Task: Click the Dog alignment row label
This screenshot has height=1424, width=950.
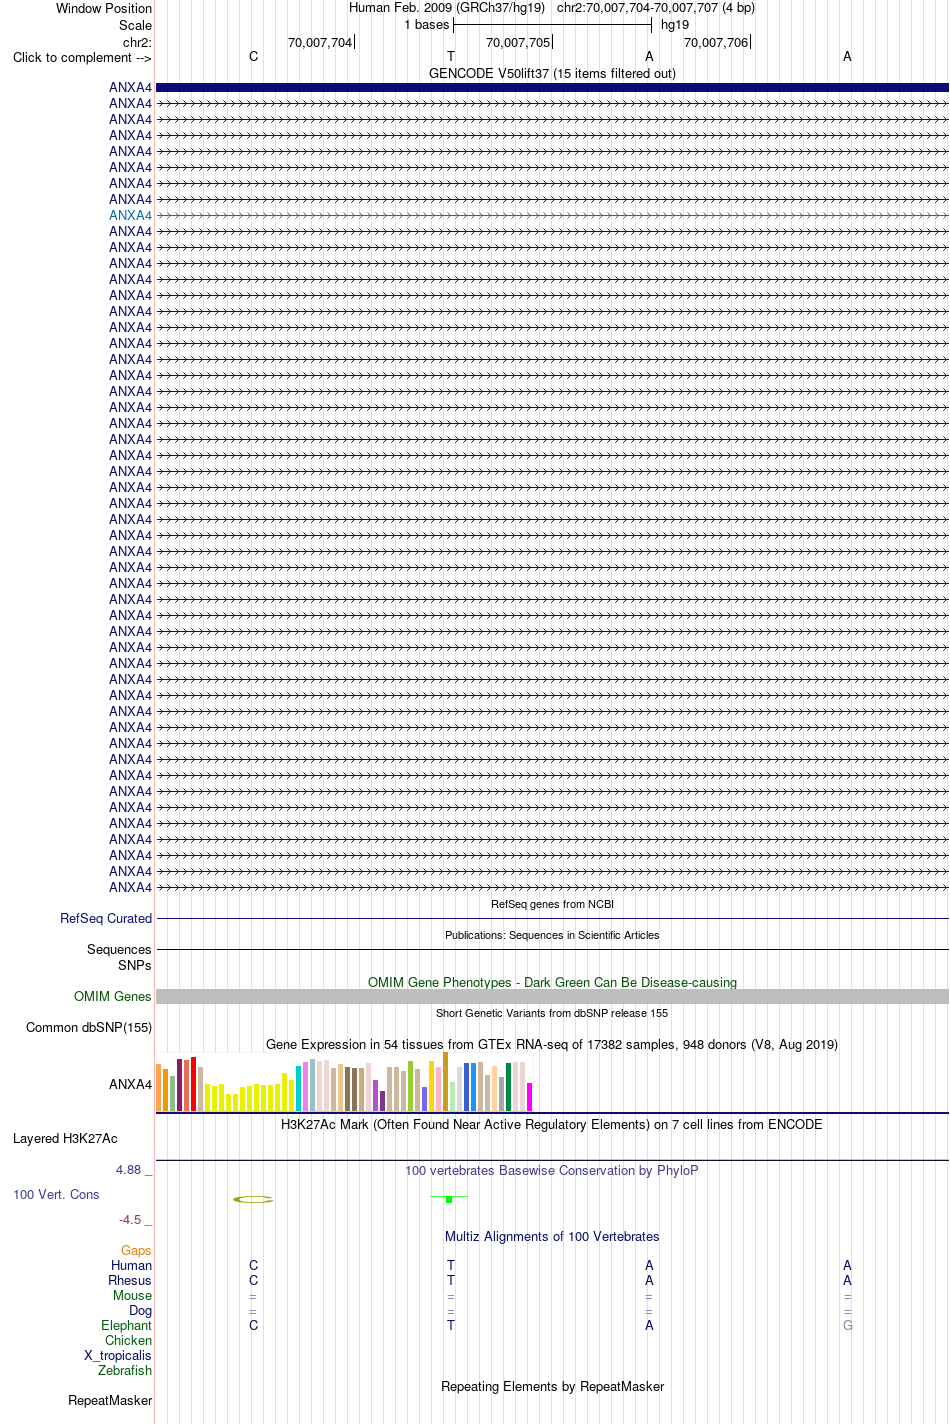Action: click(x=140, y=1311)
